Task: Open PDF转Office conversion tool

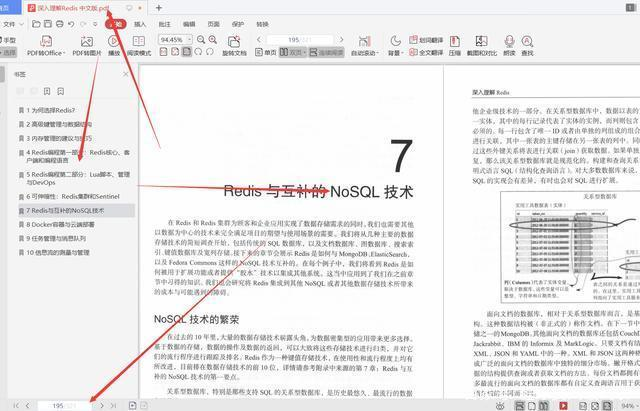Action: point(46,45)
